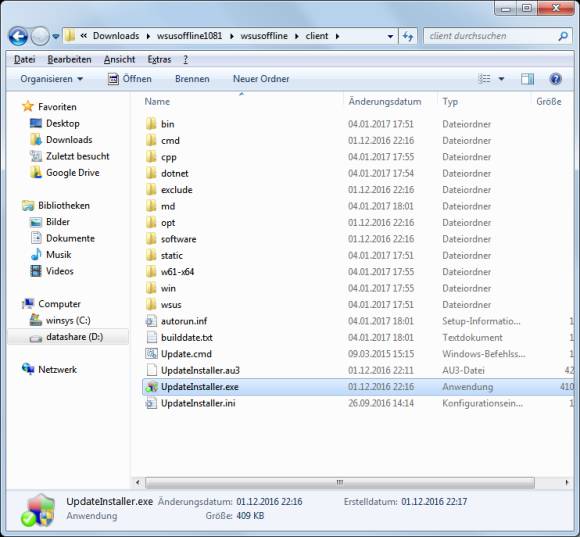Open the Organisieren dropdown menu
Viewport: 580px width, 537px height.
[51, 79]
